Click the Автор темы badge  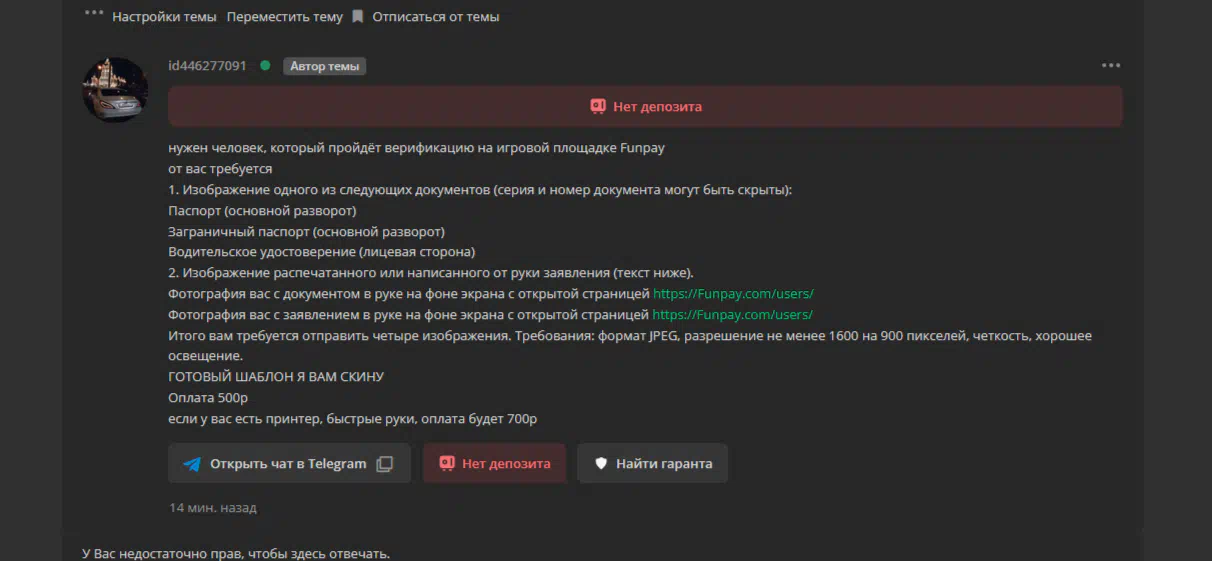click(325, 66)
